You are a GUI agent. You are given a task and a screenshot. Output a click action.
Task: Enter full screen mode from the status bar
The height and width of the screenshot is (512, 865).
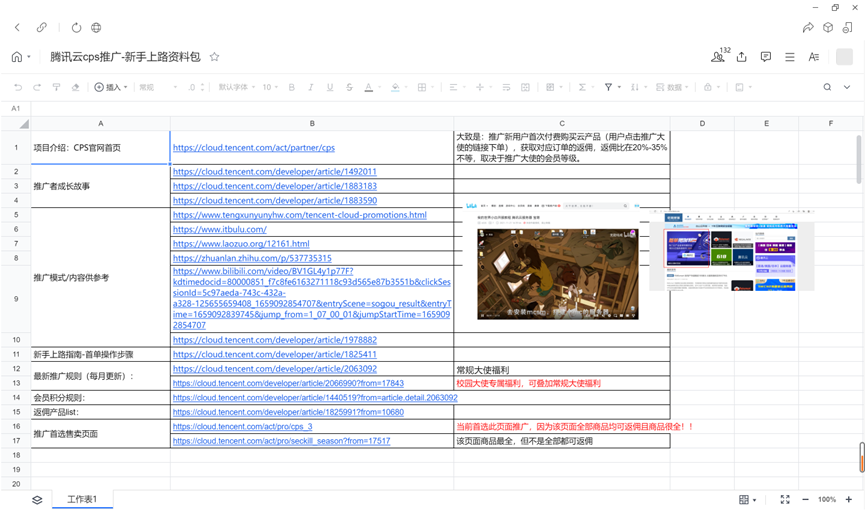point(785,499)
